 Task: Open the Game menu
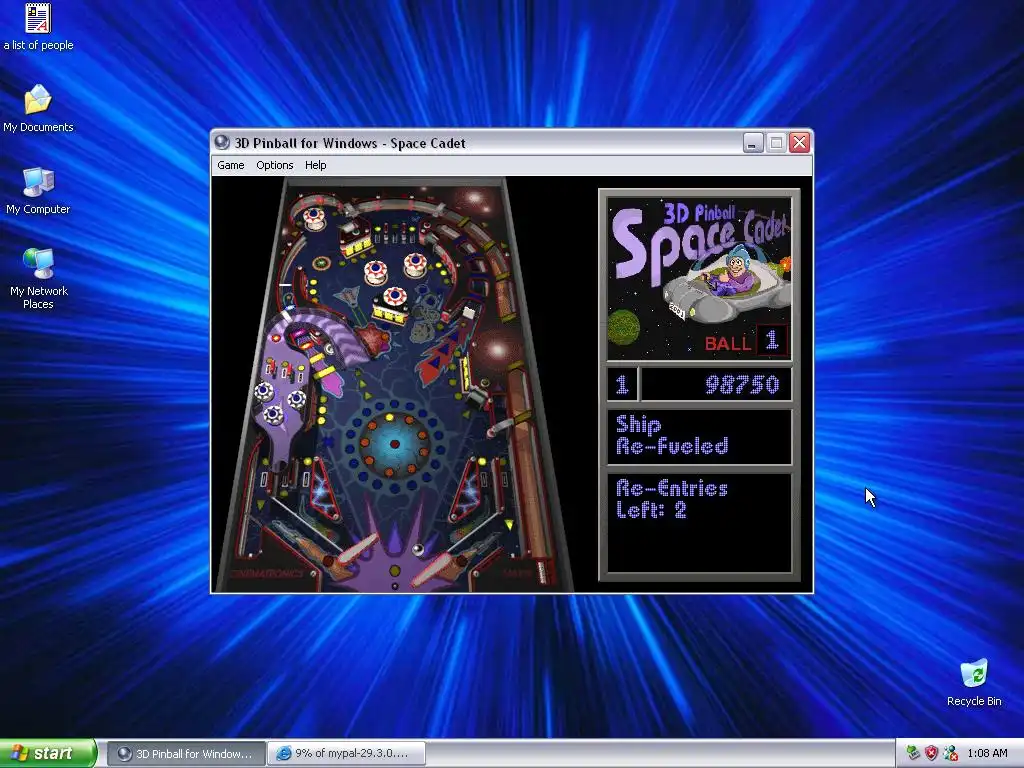click(231, 165)
